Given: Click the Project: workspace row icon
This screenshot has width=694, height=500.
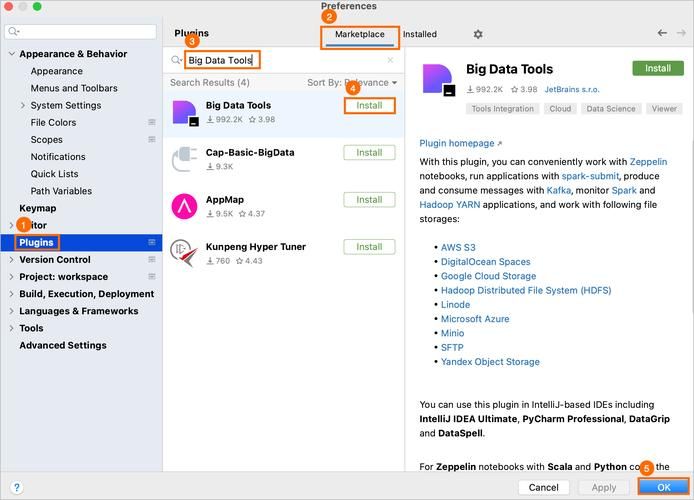Looking at the screenshot, I should (152, 277).
